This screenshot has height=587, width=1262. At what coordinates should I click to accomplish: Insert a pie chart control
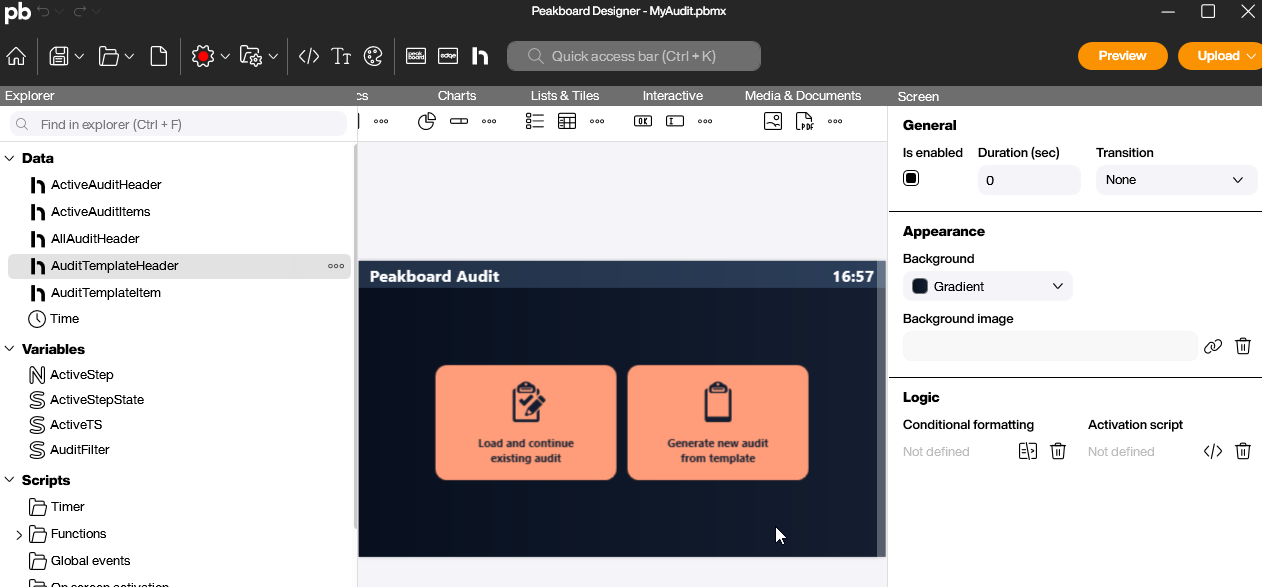tap(427, 121)
